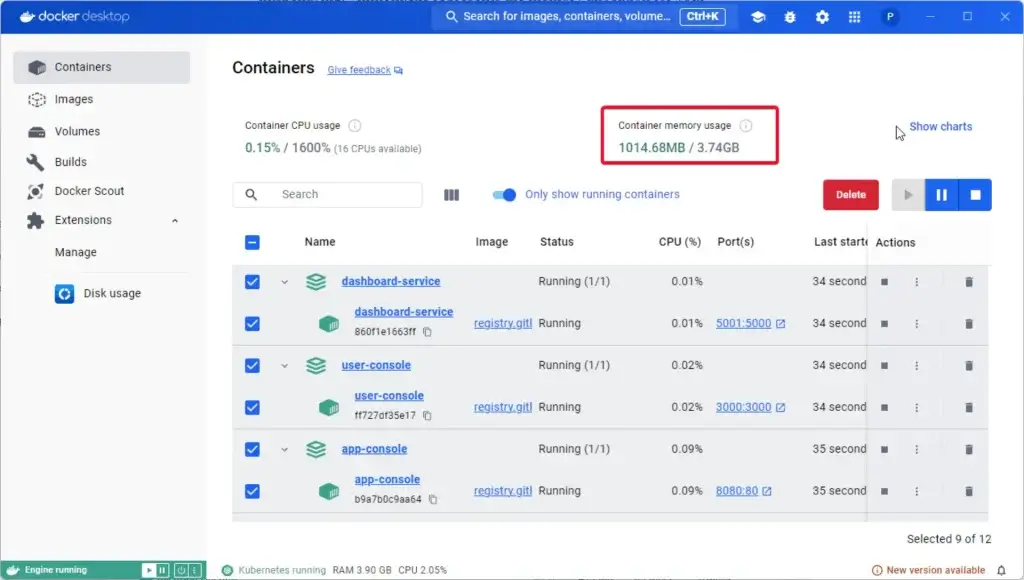Delete the dashboard-service stack with its trash icon
Viewport: 1024px width, 580px height.
click(x=969, y=282)
